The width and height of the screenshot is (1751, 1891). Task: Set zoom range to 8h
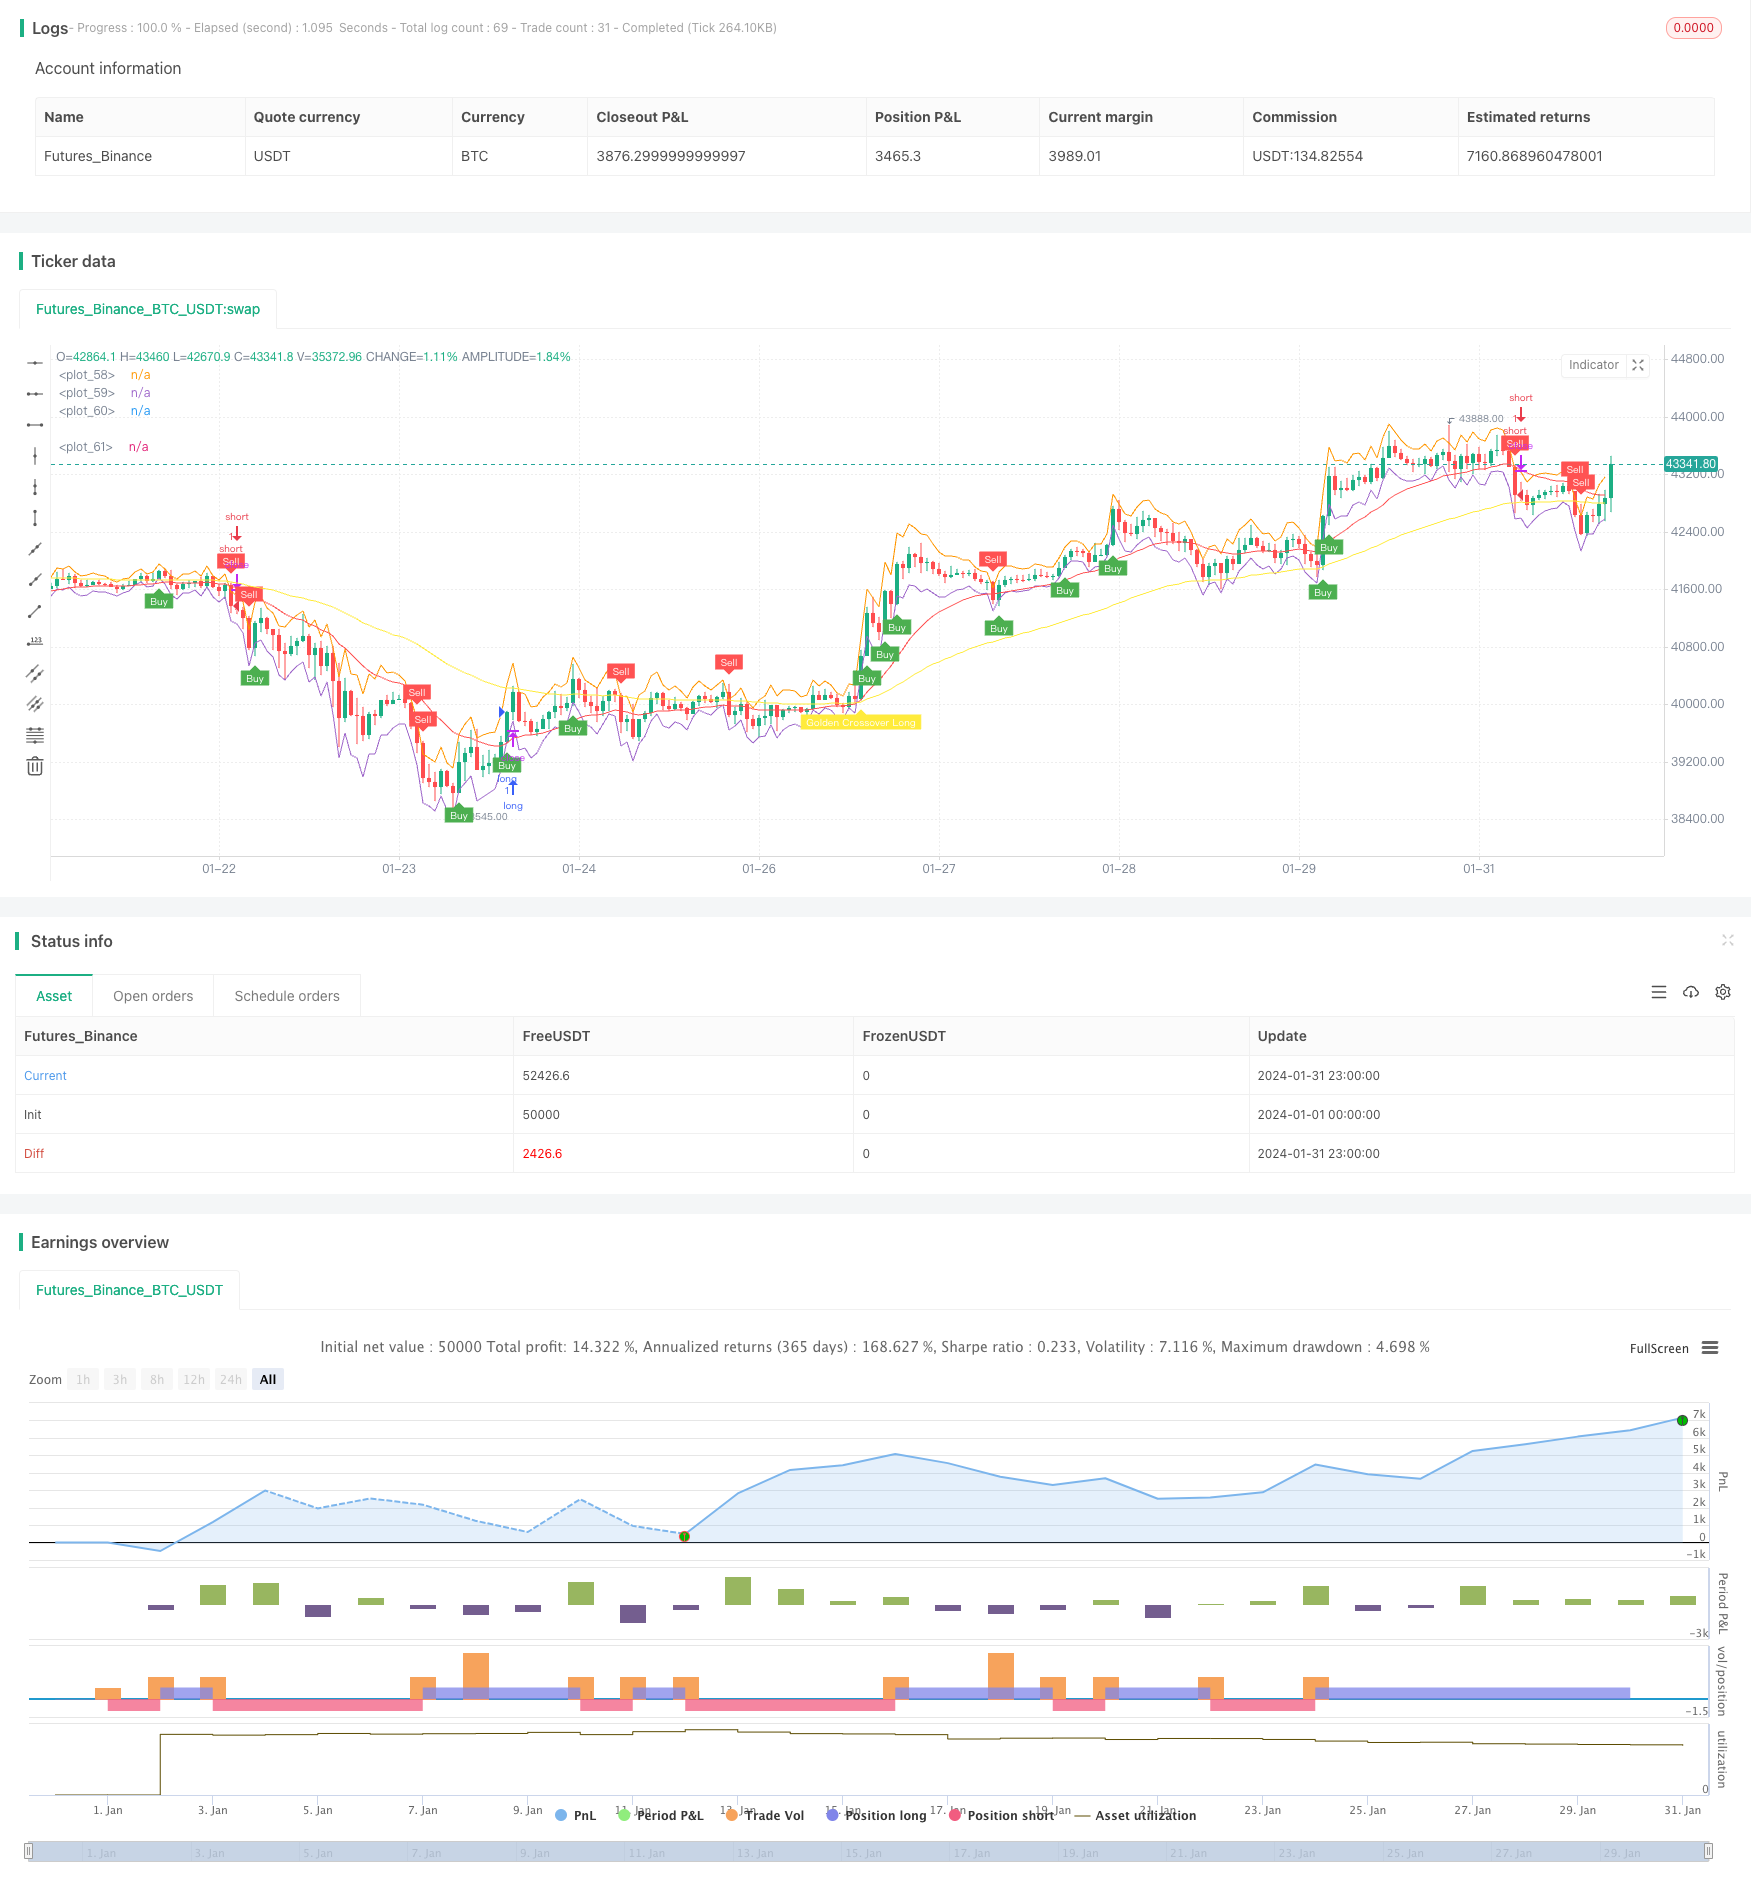coord(157,1379)
